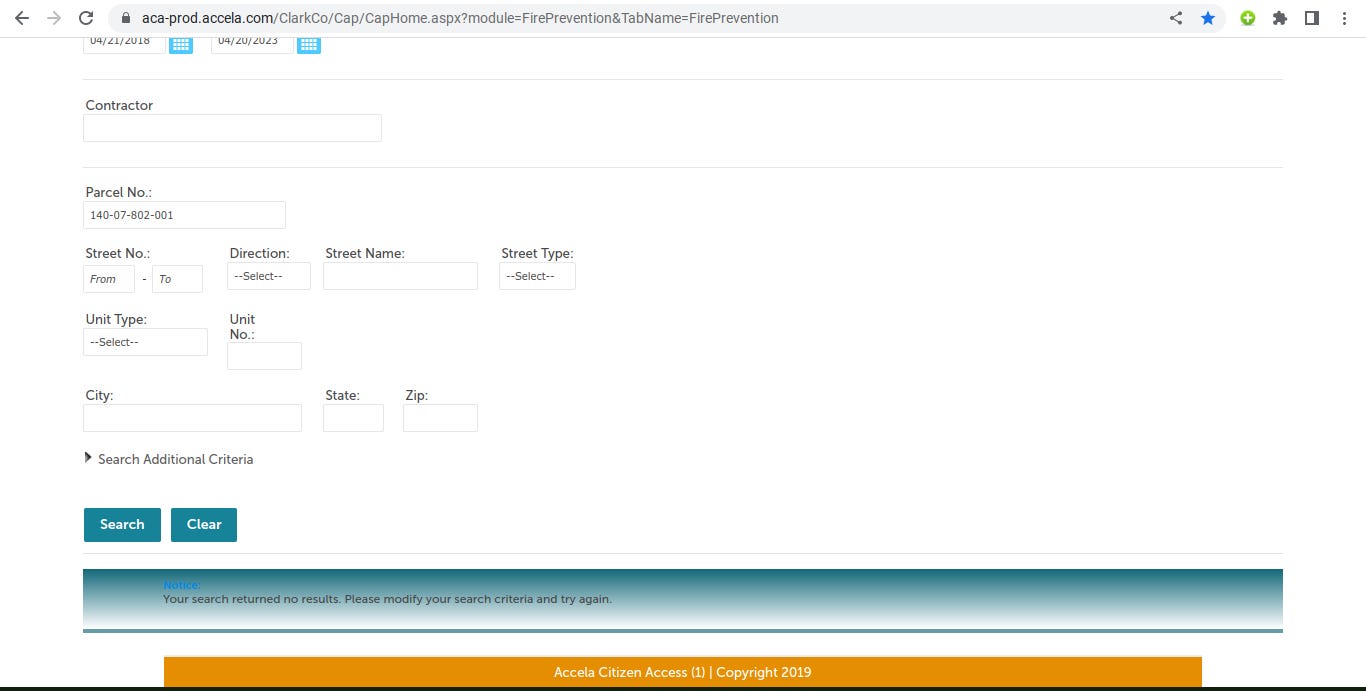Viewport: 1366px width, 691px height.
Task: Click the Street Name field
Action: pyautogui.click(x=400, y=276)
